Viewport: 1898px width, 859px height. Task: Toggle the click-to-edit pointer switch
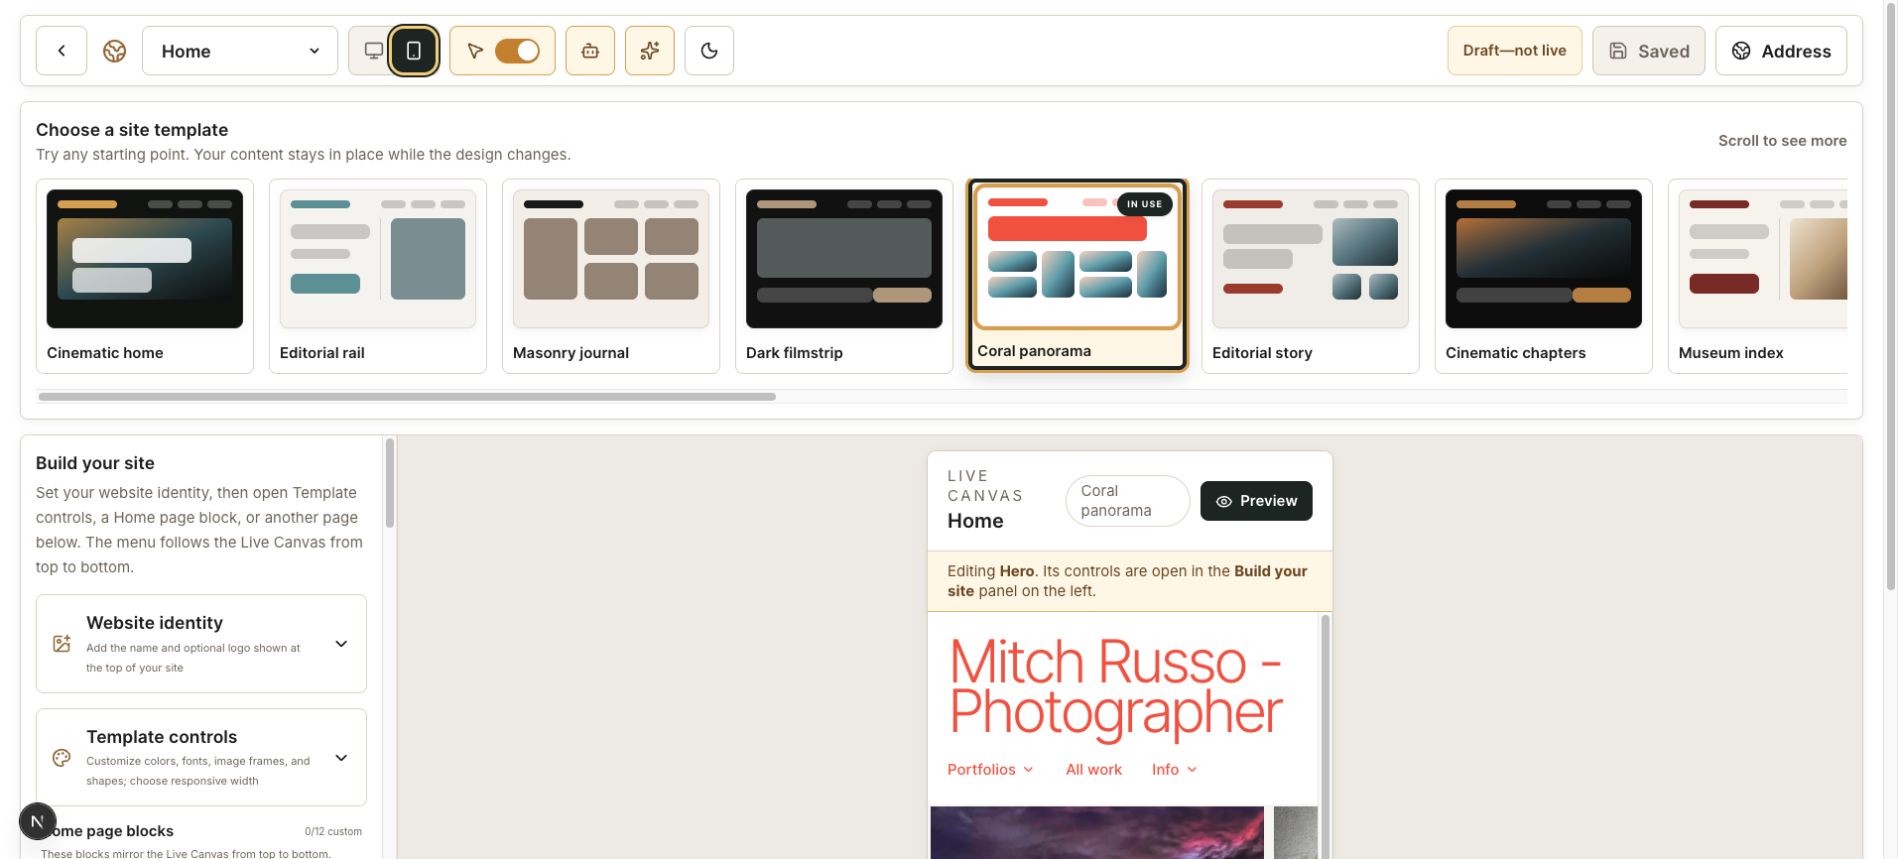517,51
